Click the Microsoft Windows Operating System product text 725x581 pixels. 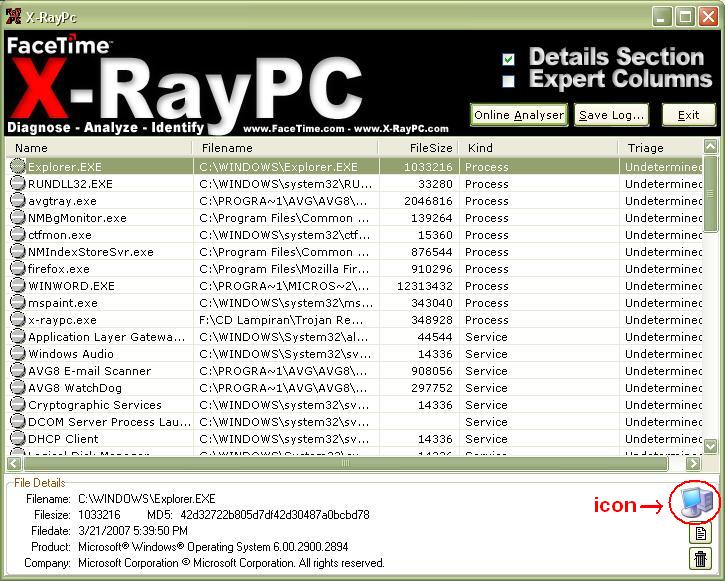coord(213,547)
